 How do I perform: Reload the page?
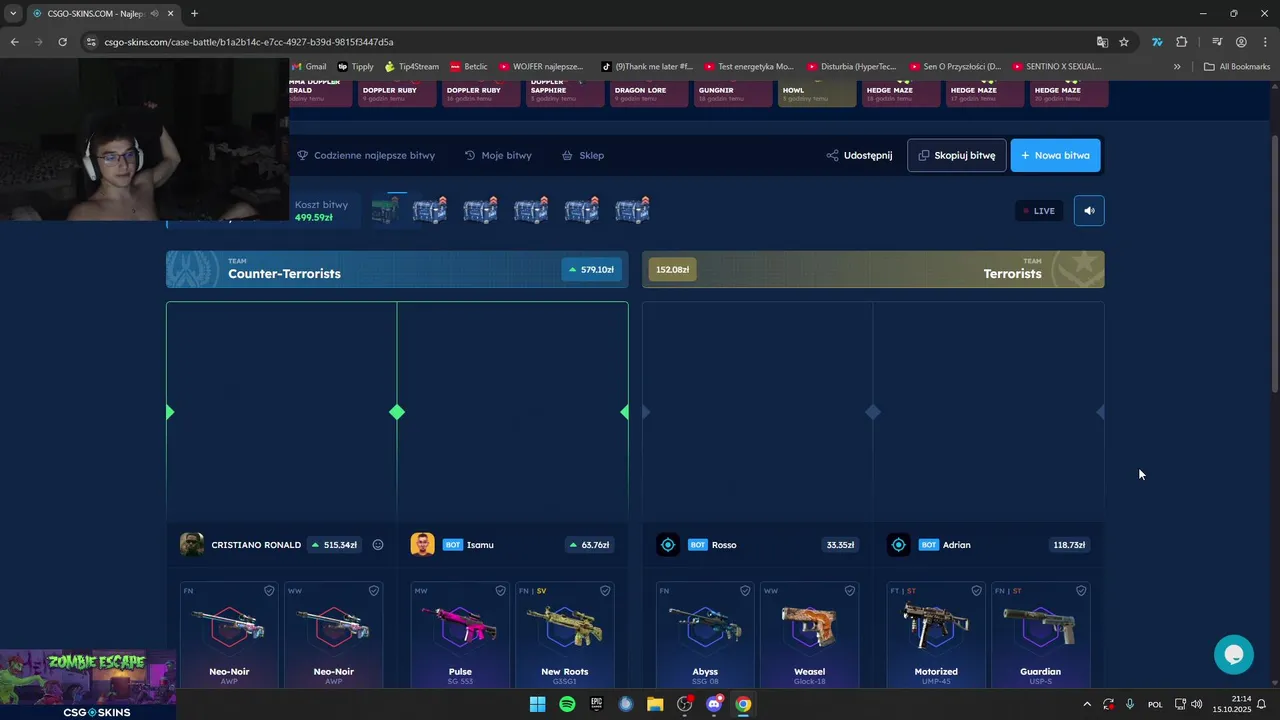pyautogui.click(x=62, y=42)
